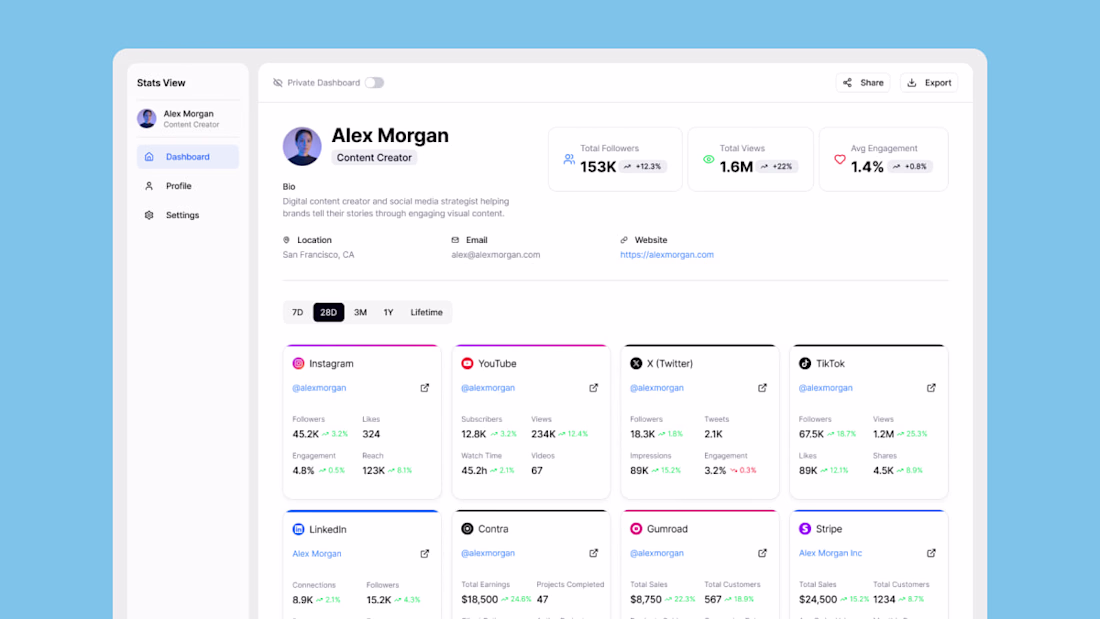Open the alexmorgan.com website link
Image resolution: width=1100 pixels, height=619 pixels.
(666, 255)
